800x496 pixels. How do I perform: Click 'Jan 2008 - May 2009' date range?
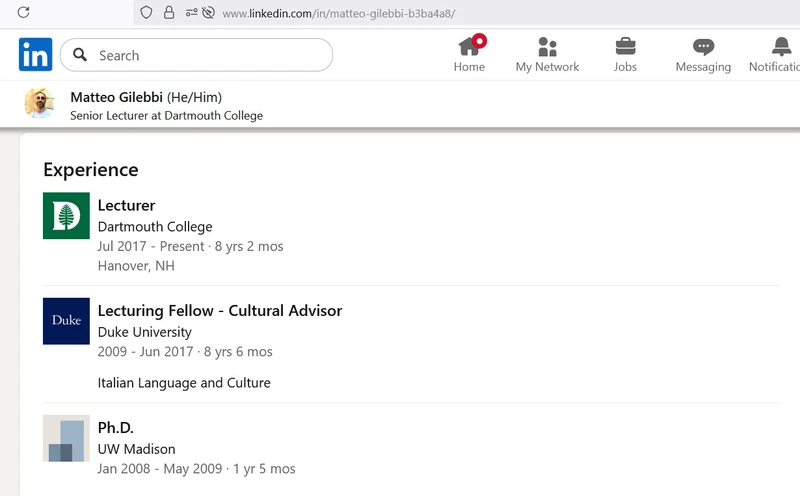pyautogui.click(x=160, y=468)
